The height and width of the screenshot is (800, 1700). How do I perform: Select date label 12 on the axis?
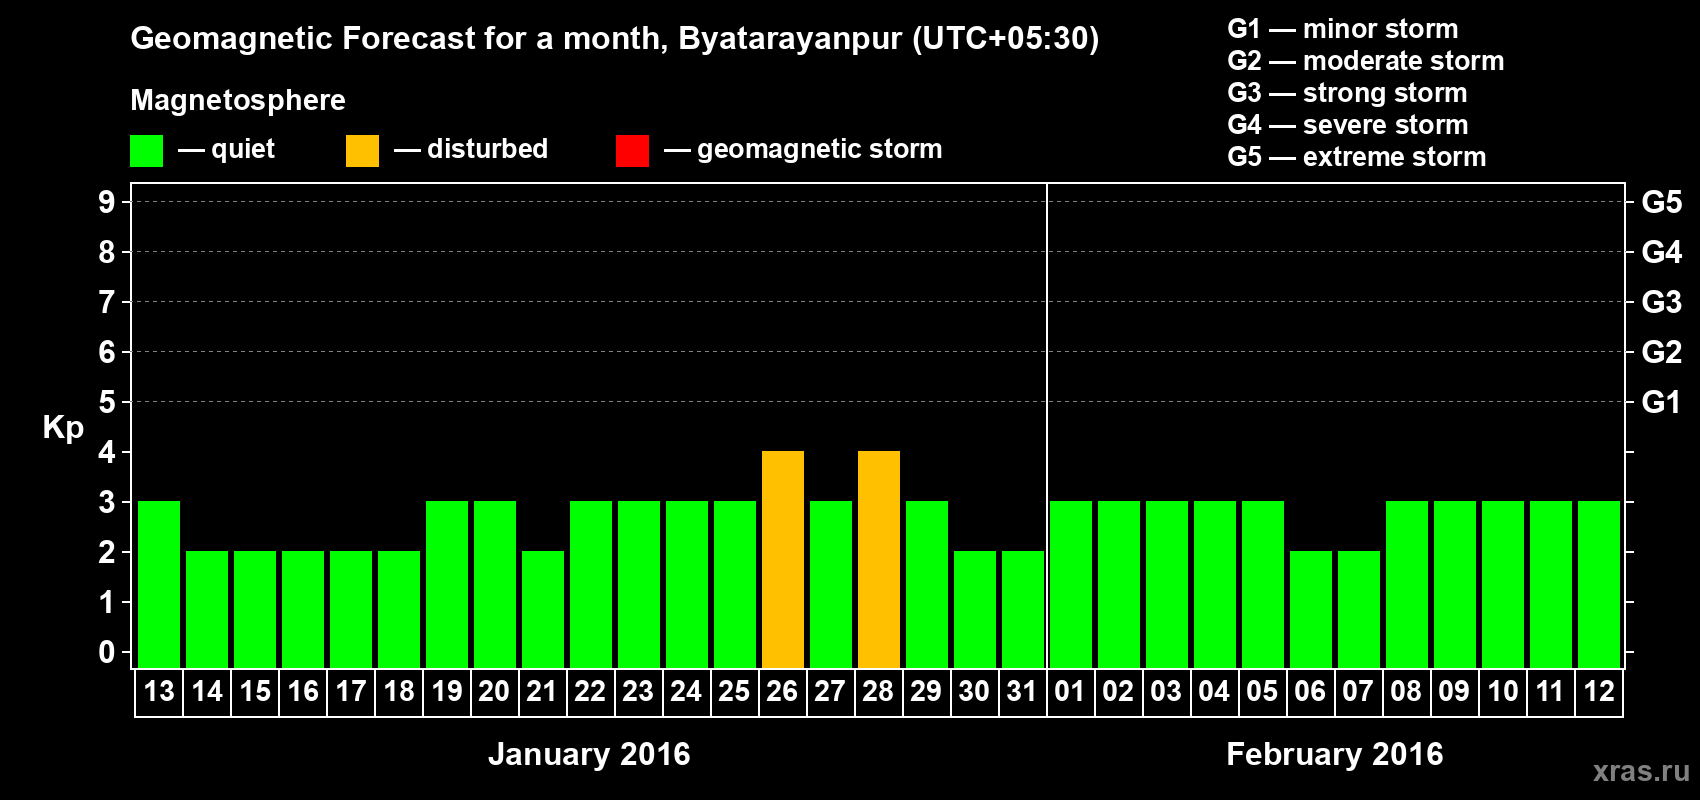[1599, 691]
